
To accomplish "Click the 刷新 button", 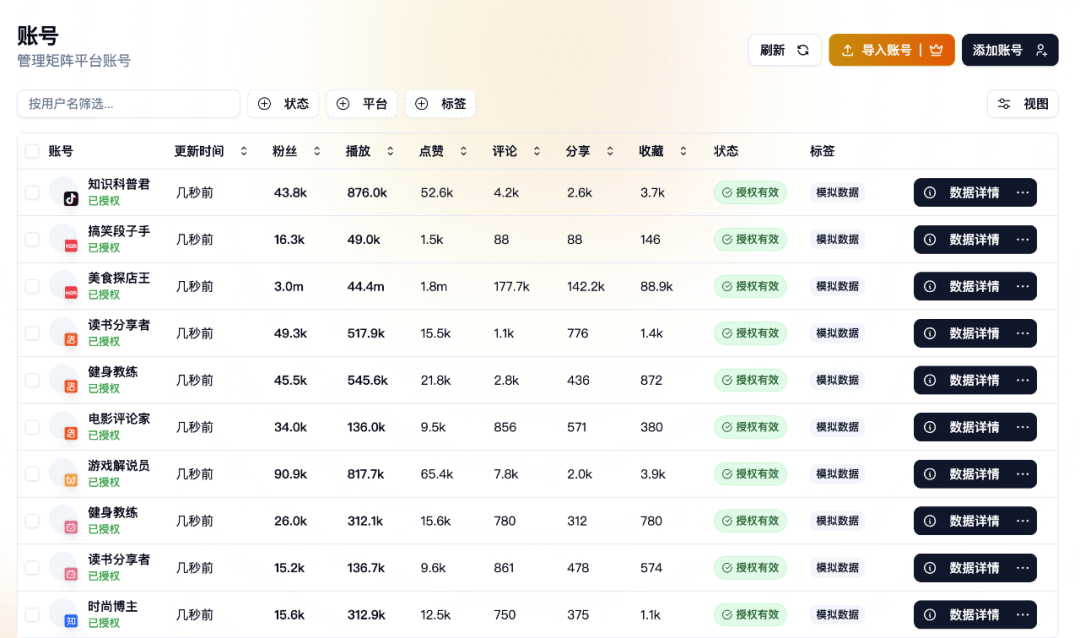I will coord(785,50).
